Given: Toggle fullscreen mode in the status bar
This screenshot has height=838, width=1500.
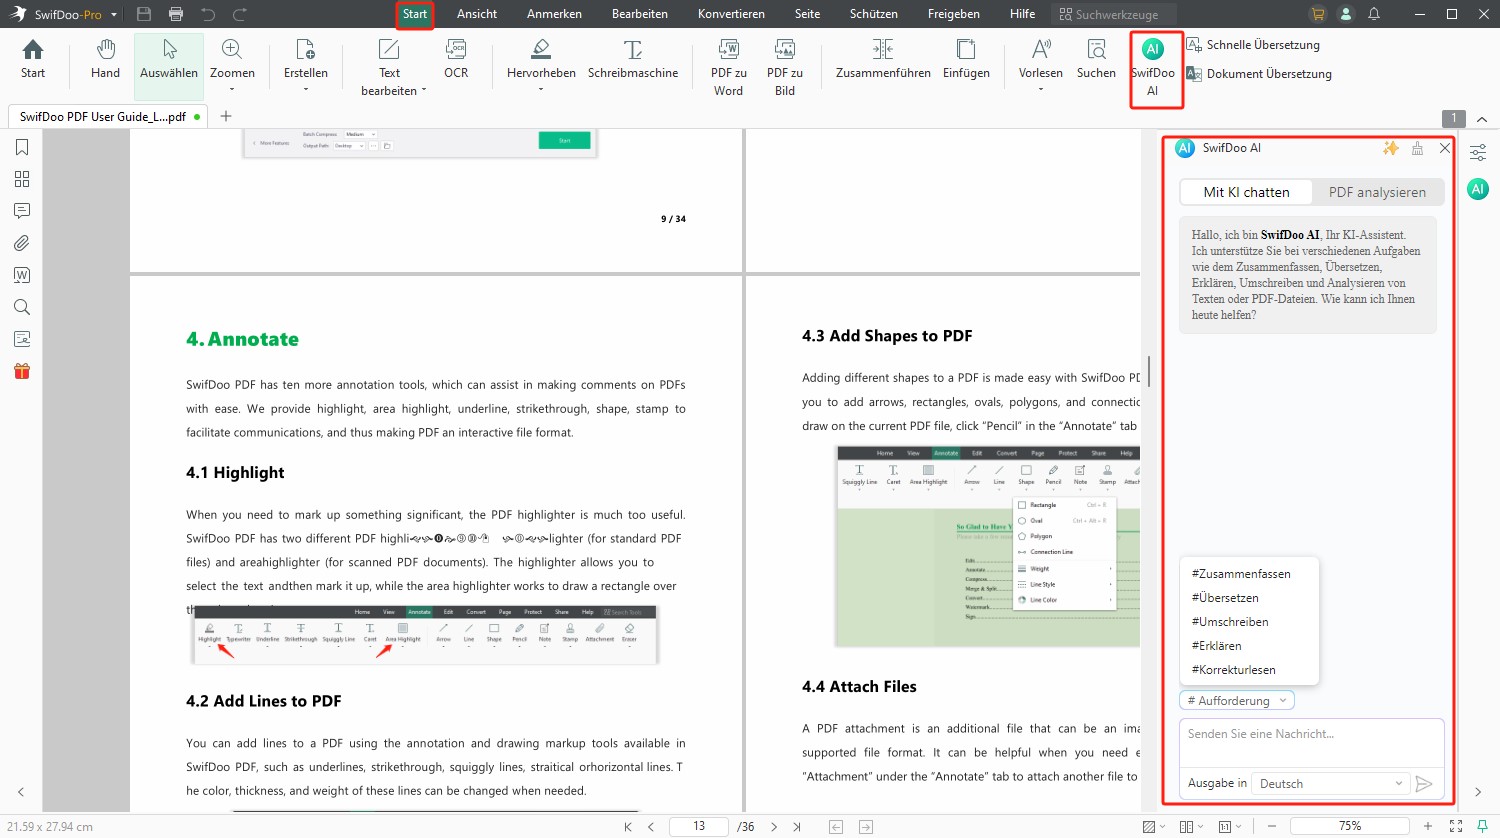Looking at the screenshot, I should point(1455,826).
